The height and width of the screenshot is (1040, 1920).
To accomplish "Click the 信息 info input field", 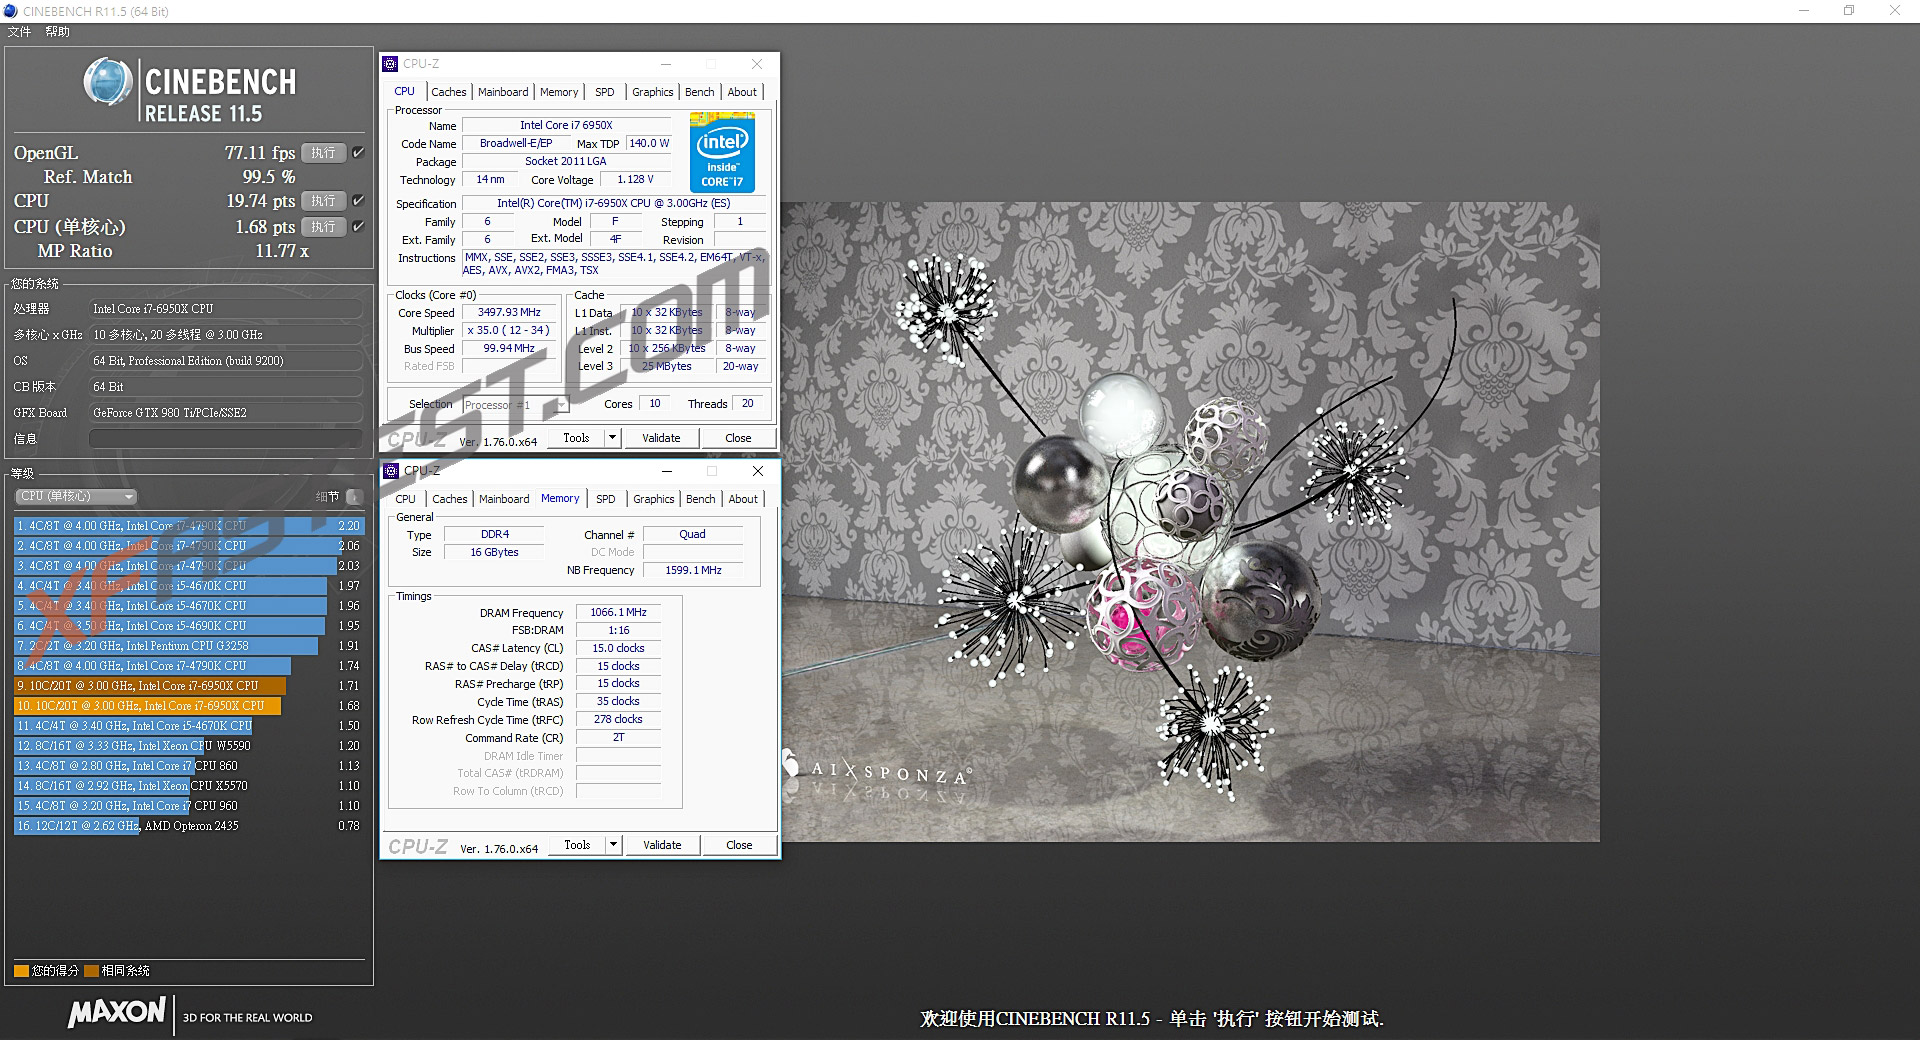I will click(x=226, y=439).
